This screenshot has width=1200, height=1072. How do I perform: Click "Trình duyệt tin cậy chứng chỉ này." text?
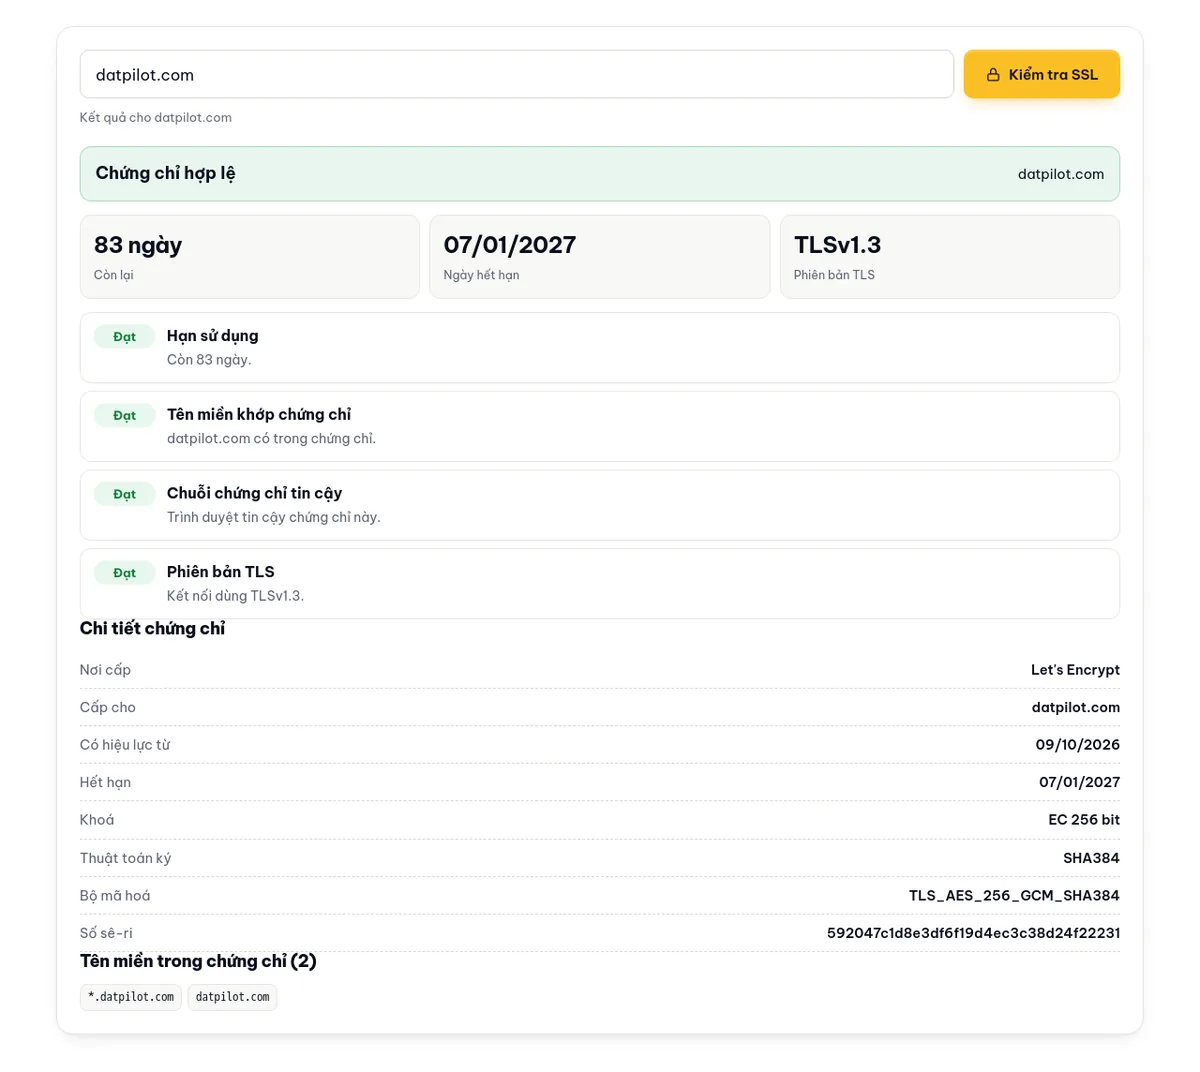[274, 517]
